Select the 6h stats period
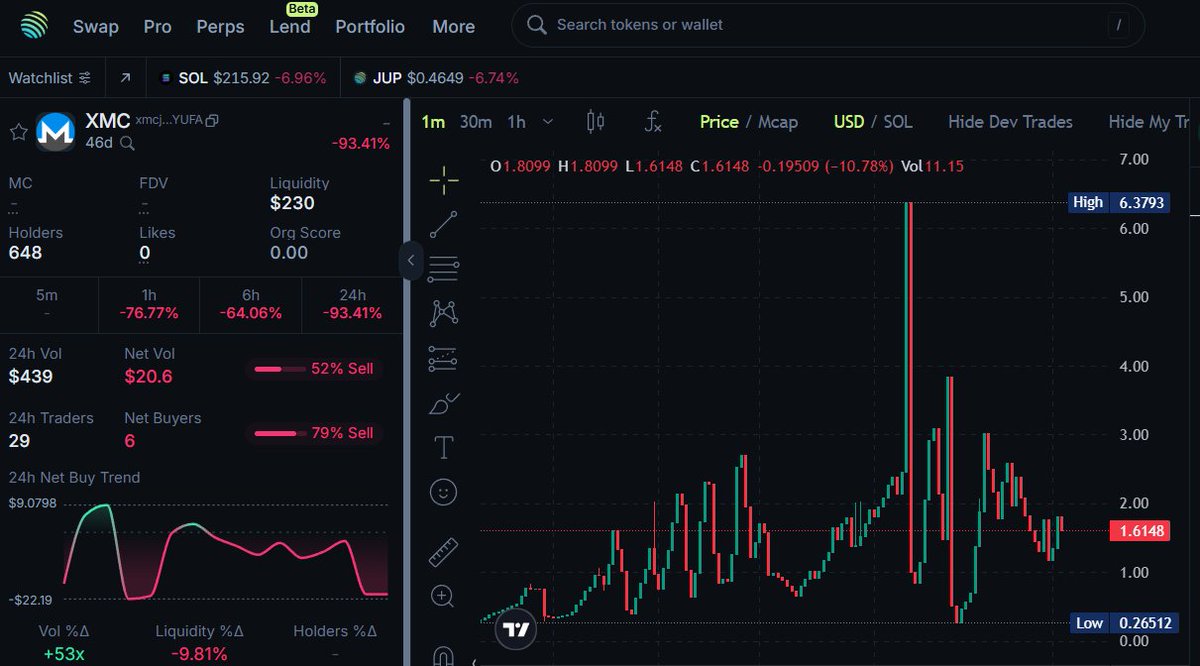Image resolution: width=1200 pixels, height=666 pixels. coord(251,304)
